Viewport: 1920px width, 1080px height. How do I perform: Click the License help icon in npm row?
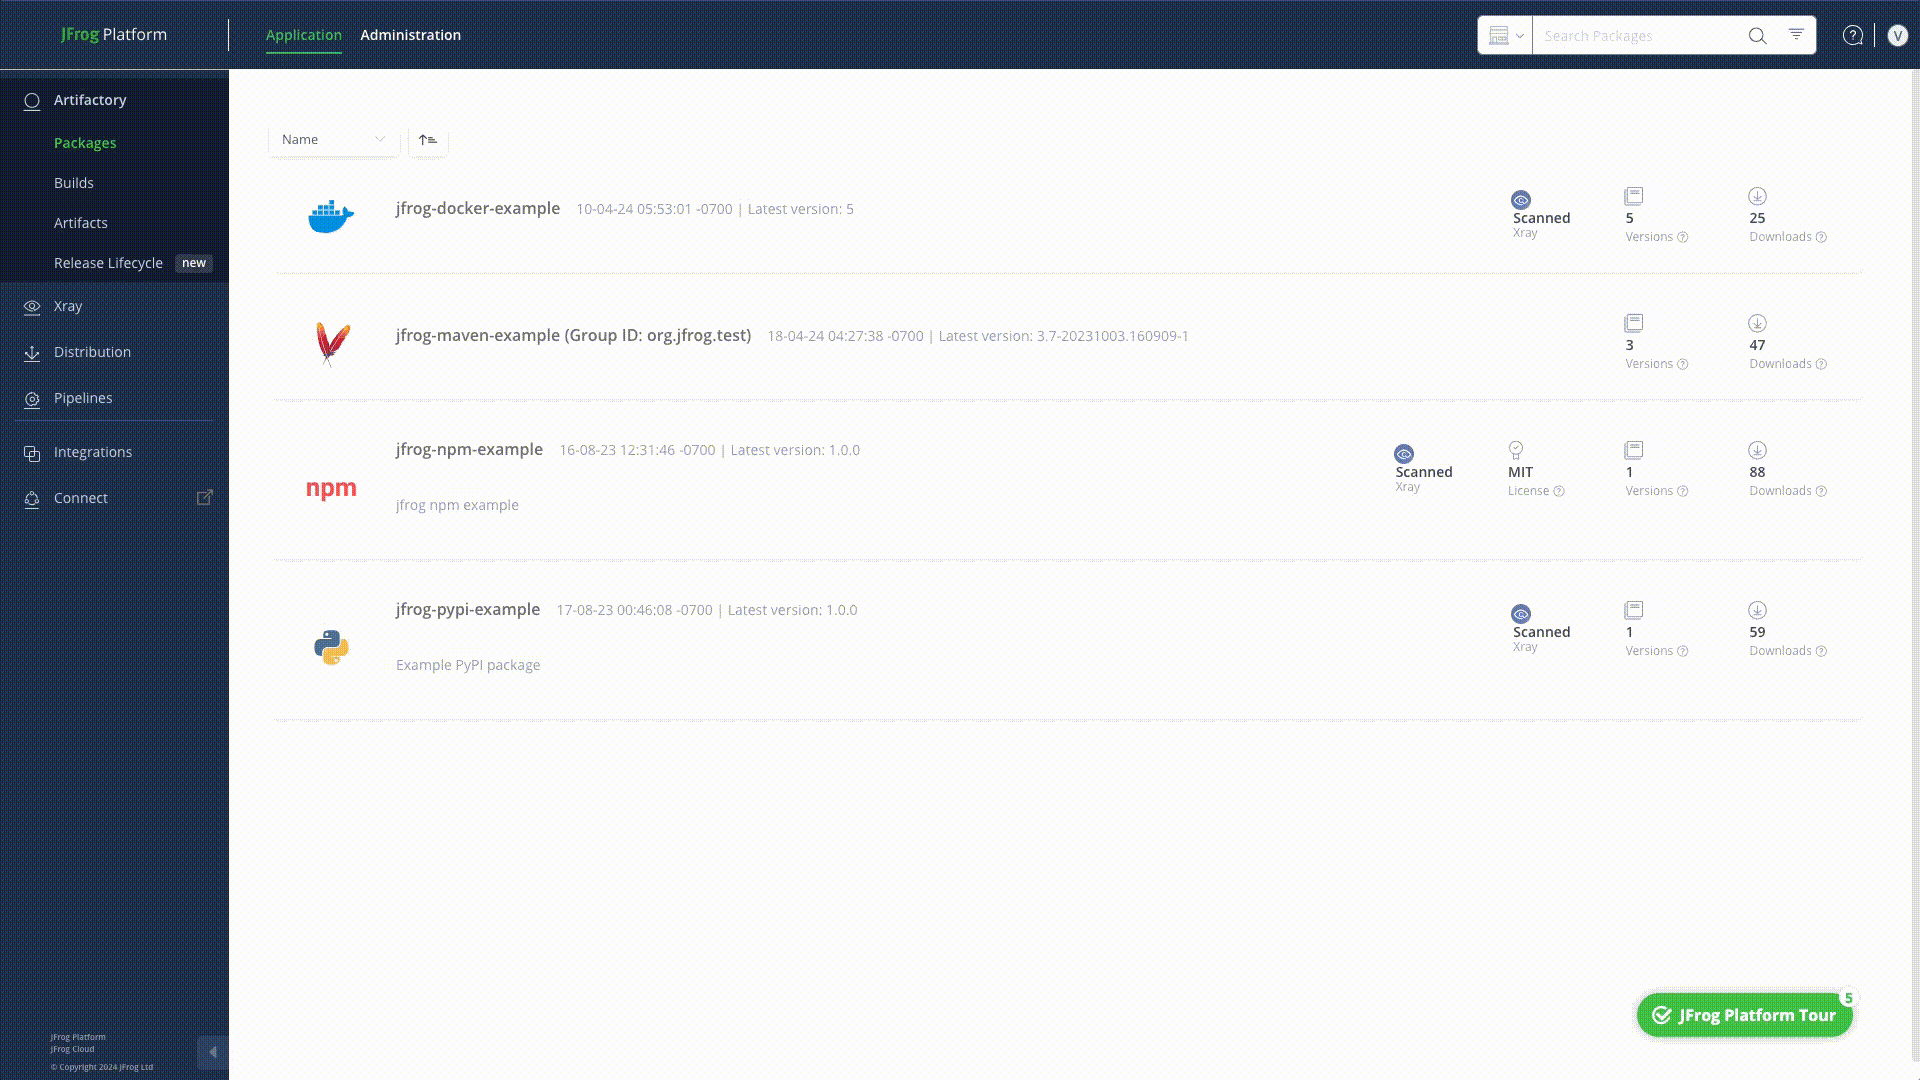[1558, 491]
